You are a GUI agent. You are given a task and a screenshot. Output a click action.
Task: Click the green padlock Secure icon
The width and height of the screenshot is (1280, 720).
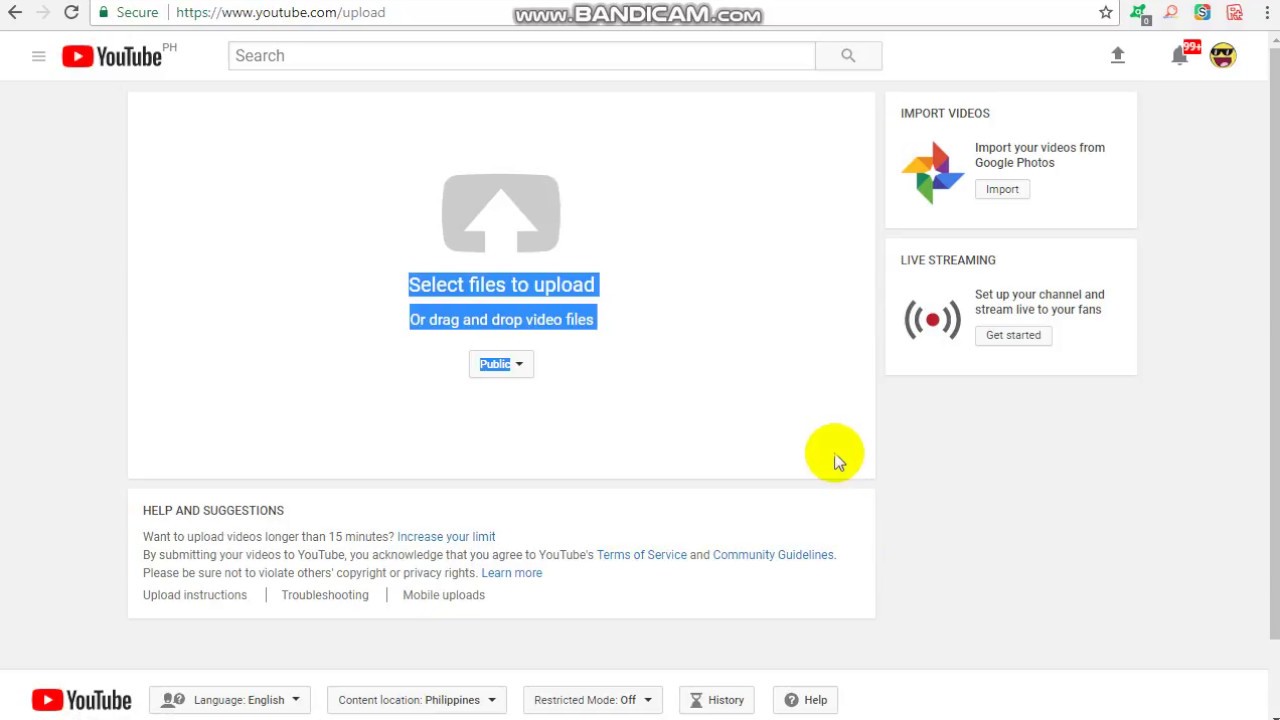click(103, 12)
